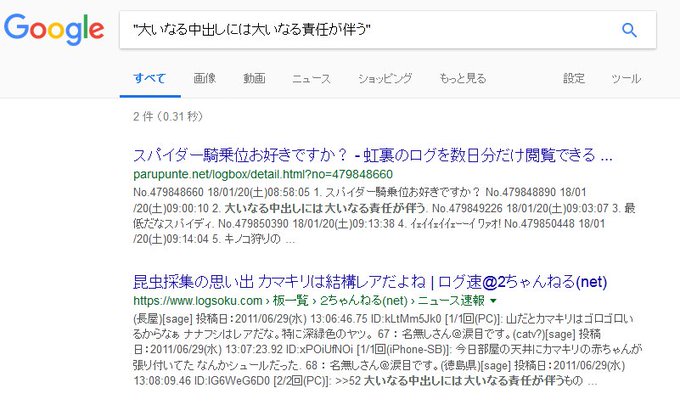Click bold snippet phrase in parupunte result
Image resolution: width=680 pixels, height=405 pixels.
click(x=326, y=208)
